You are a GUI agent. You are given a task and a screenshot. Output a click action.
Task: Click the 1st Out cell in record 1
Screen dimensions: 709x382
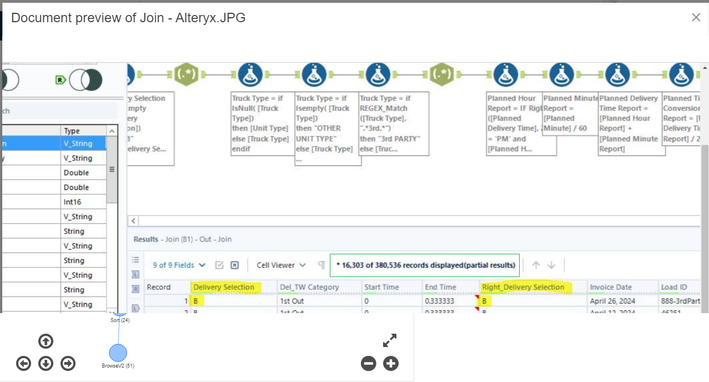point(319,301)
